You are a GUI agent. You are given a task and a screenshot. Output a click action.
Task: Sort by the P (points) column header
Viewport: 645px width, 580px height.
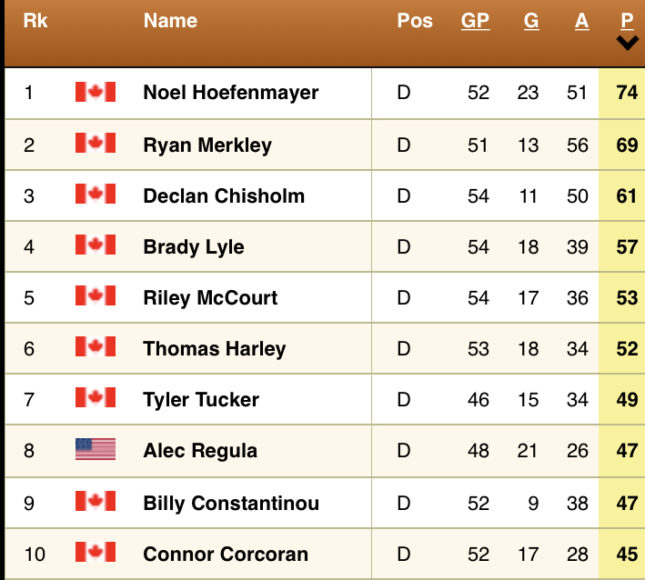pos(627,21)
